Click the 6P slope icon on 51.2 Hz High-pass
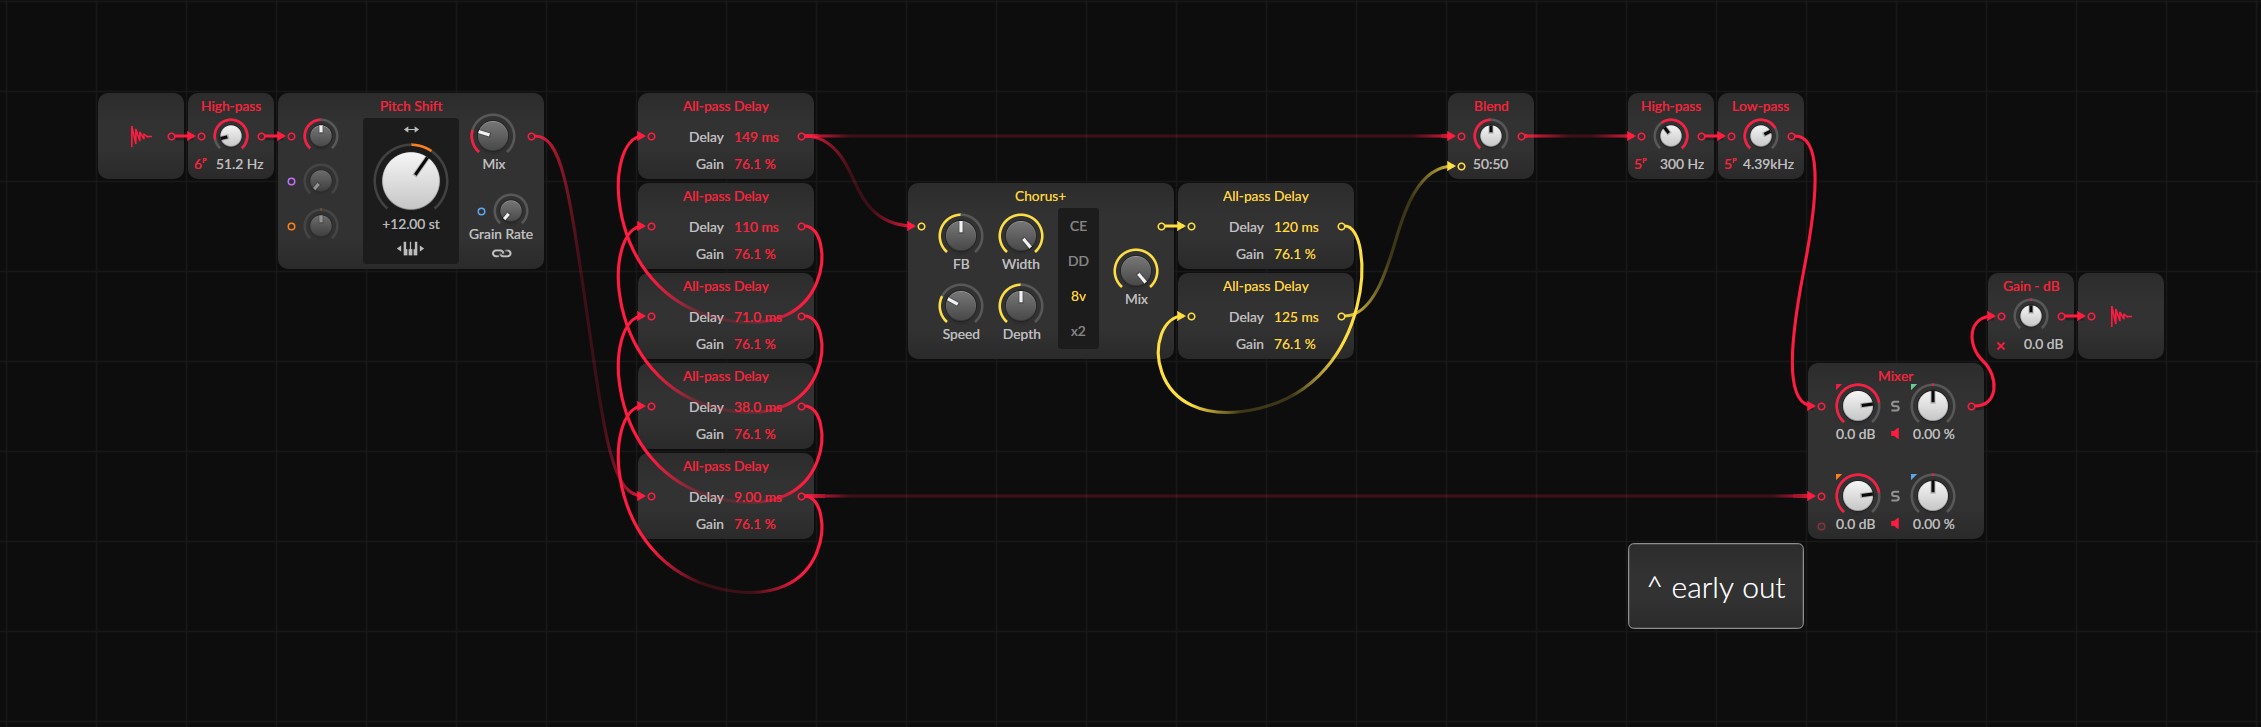The image size is (2261, 727). 200,164
